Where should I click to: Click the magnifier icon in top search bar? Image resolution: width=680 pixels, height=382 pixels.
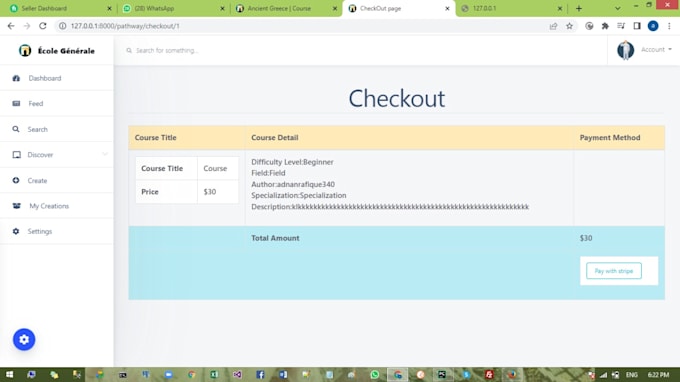[129, 51]
